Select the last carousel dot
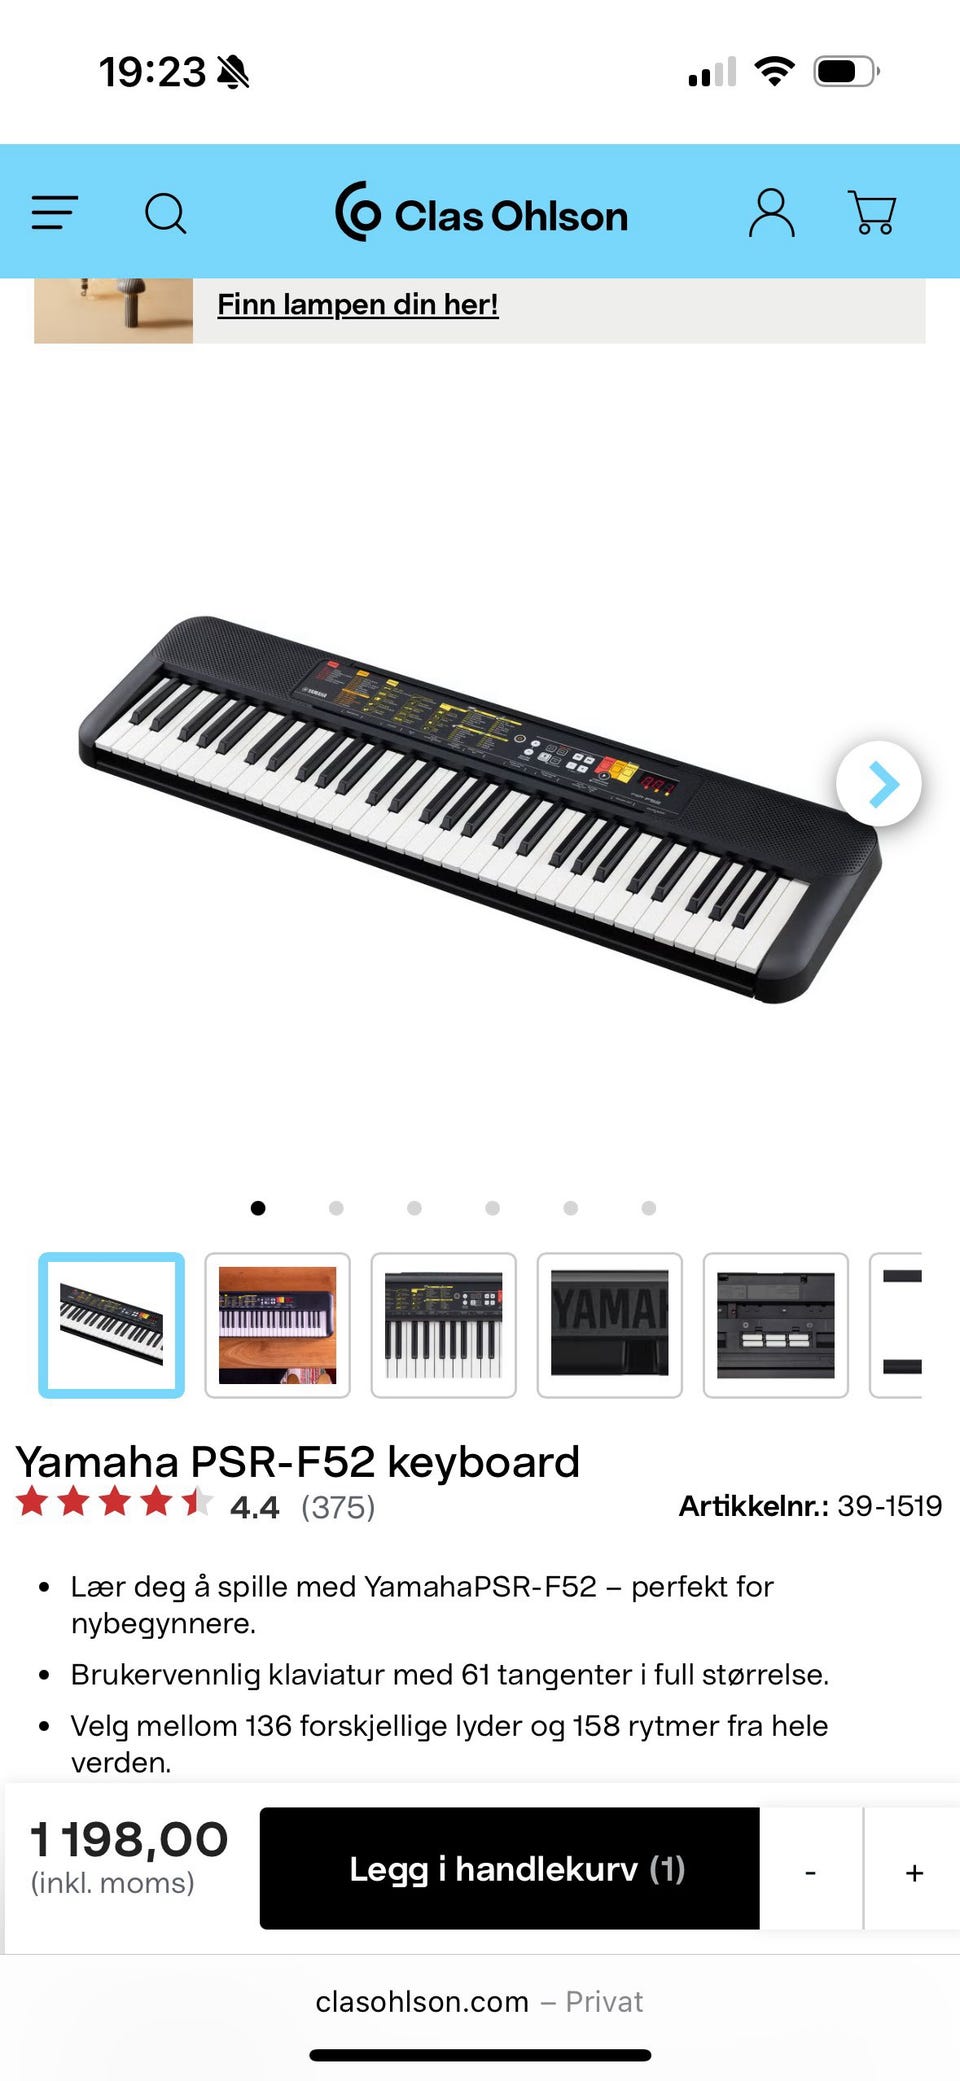Image resolution: width=960 pixels, height=2081 pixels. coord(648,1208)
